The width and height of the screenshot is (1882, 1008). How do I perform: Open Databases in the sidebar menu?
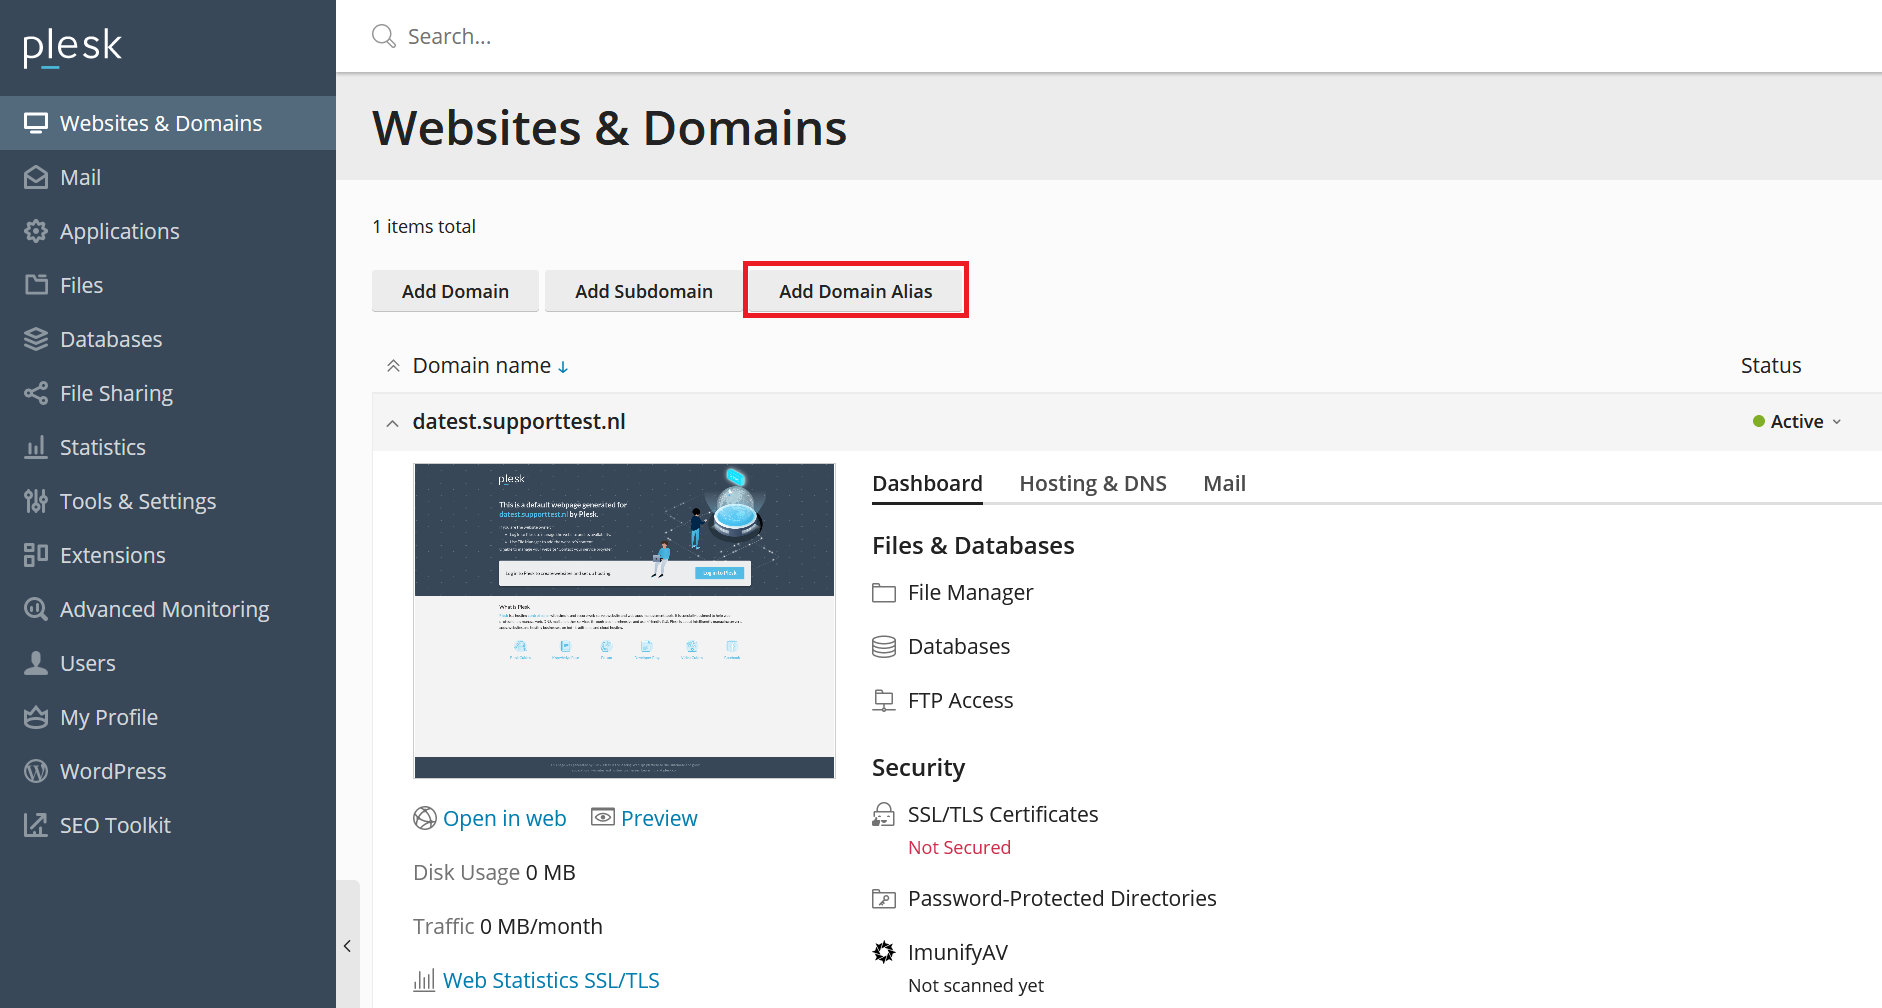tap(168, 339)
